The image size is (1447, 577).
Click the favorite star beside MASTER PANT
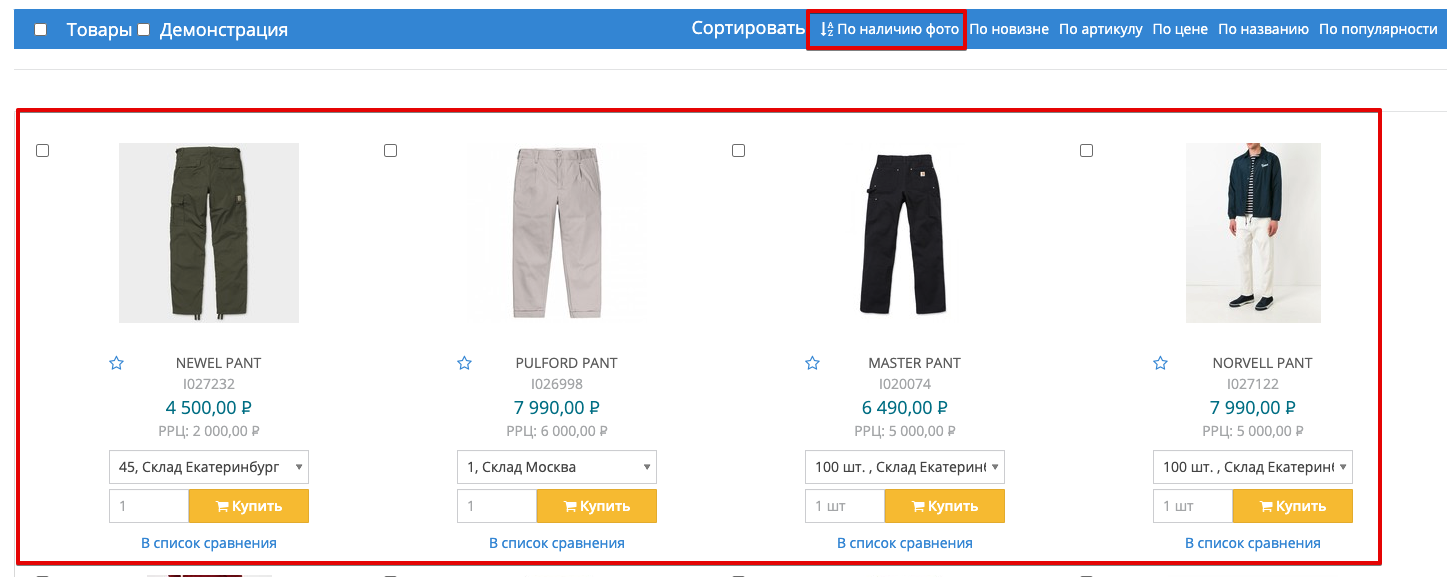812,363
